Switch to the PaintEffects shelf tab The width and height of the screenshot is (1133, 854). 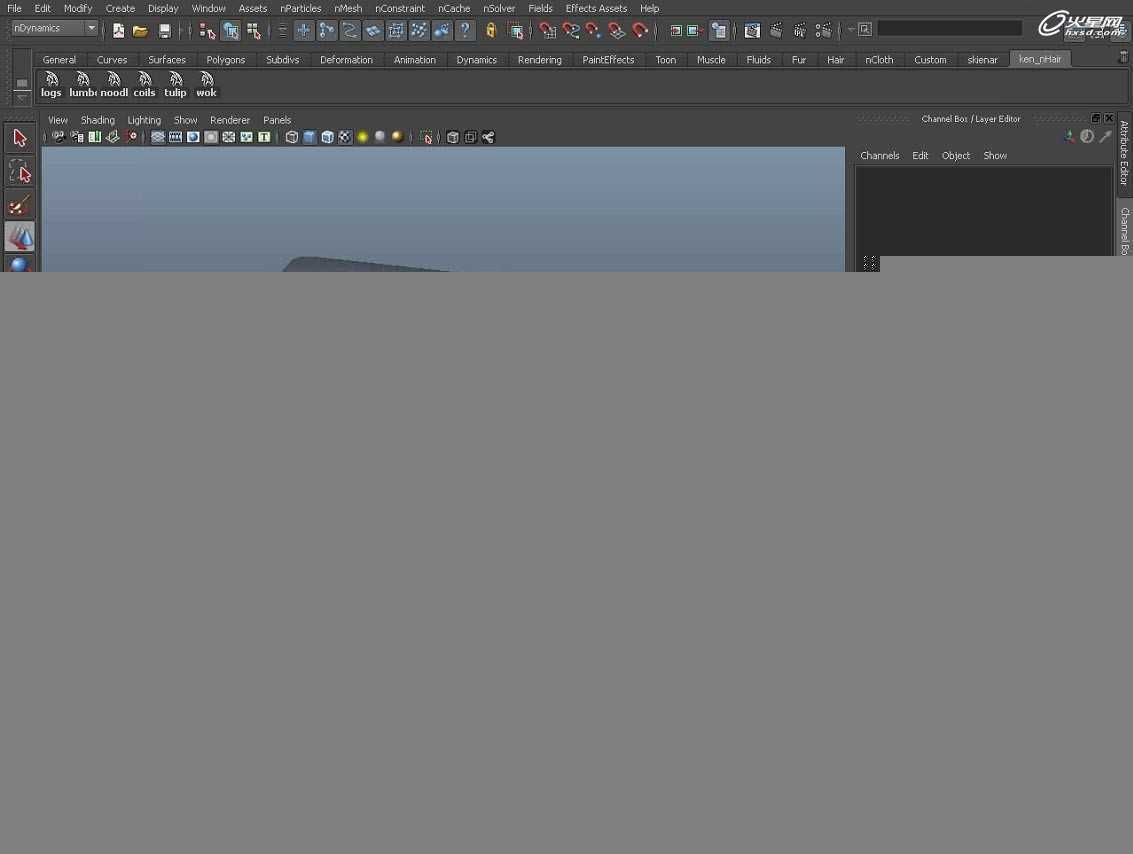point(608,60)
